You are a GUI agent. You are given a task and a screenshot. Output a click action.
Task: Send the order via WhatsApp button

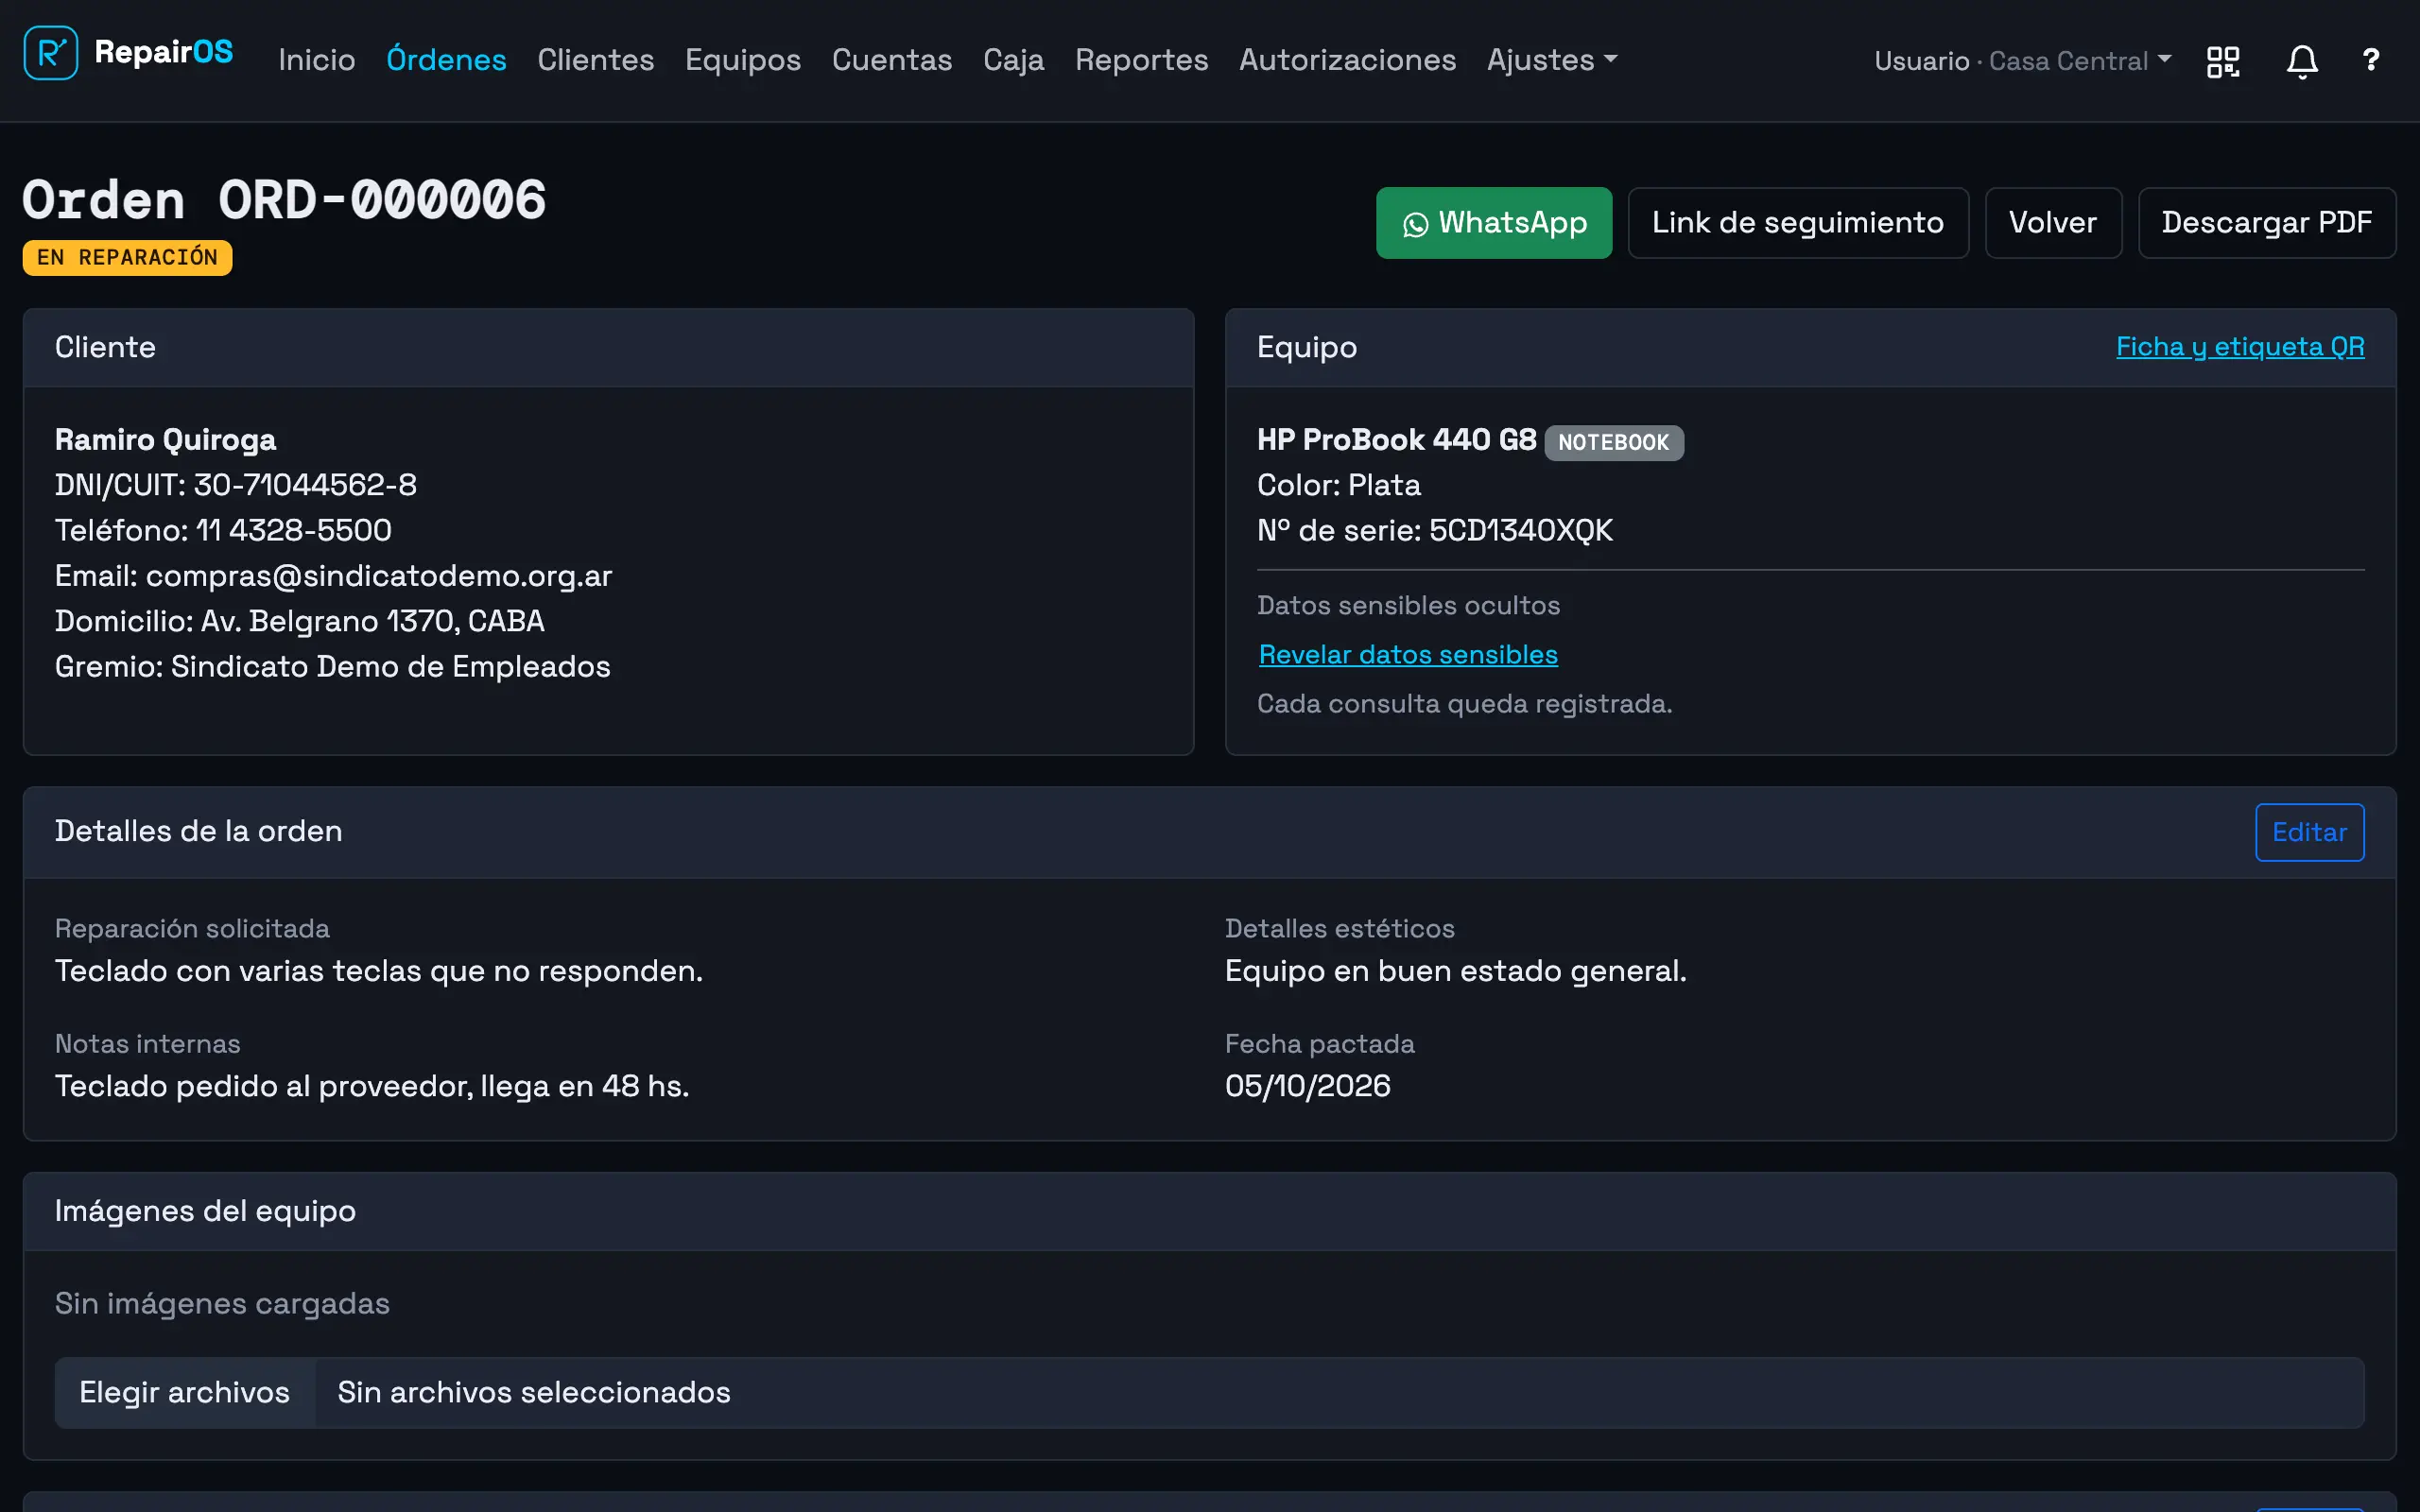click(x=1493, y=223)
